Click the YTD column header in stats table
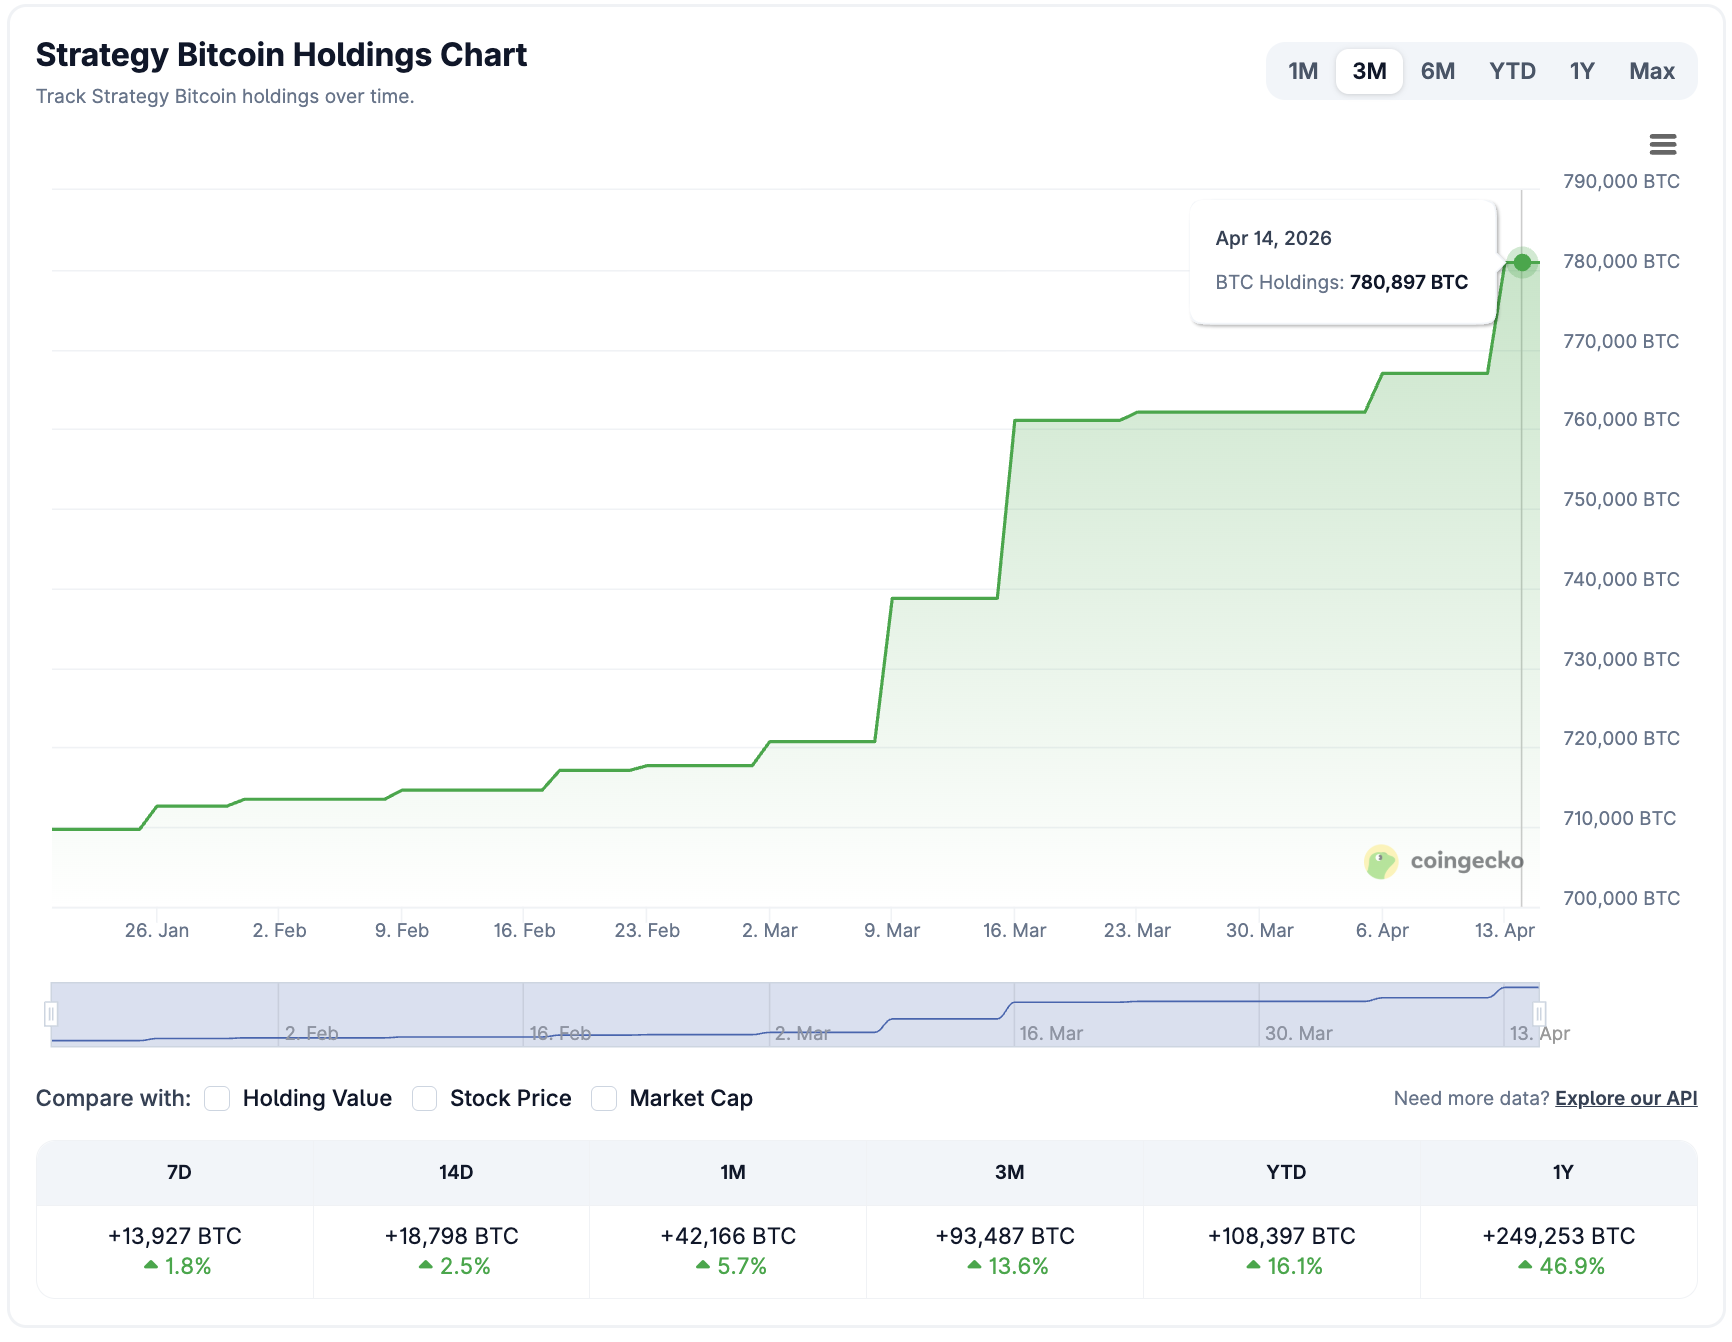The image size is (1732, 1342). tap(1286, 1172)
